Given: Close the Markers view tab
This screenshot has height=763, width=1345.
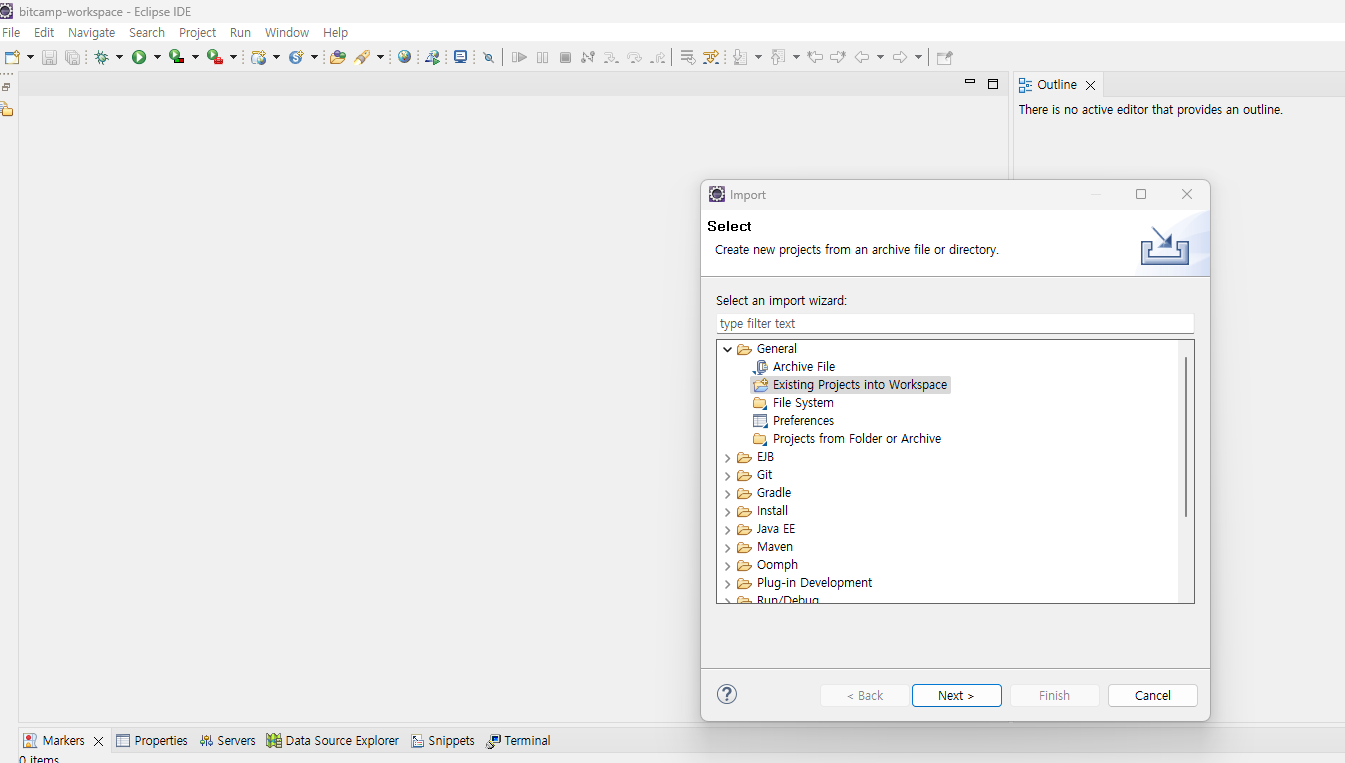Looking at the screenshot, I should pos(98,741).
